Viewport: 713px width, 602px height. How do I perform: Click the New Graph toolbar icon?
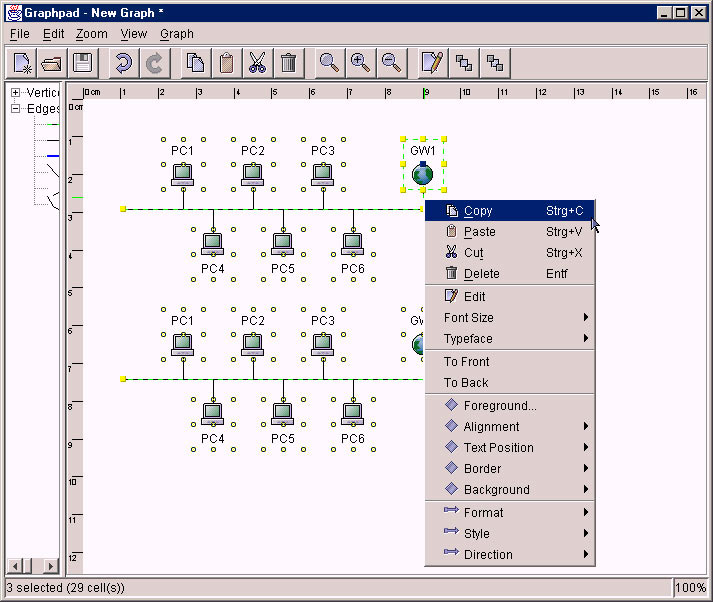point(23,63)
